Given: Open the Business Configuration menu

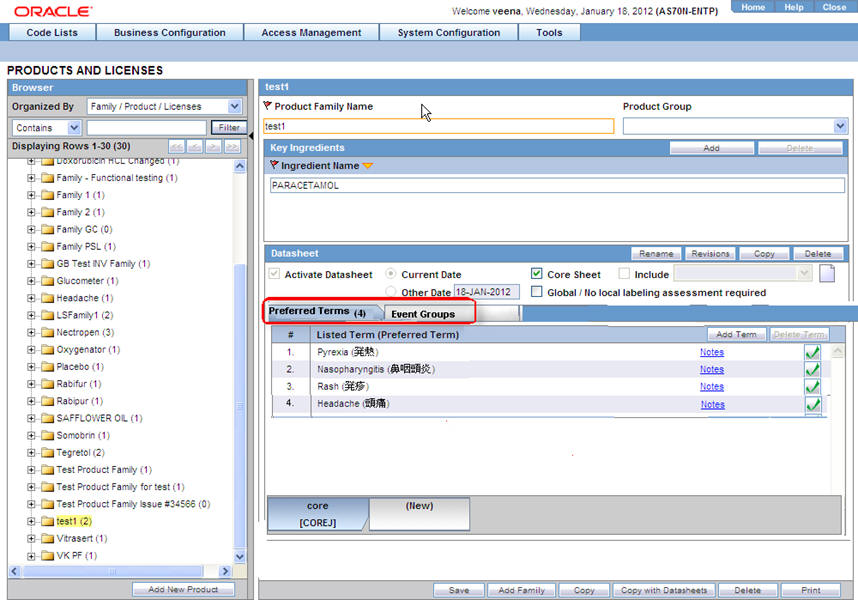Looking at the screenshot, I should pos(169,31).
